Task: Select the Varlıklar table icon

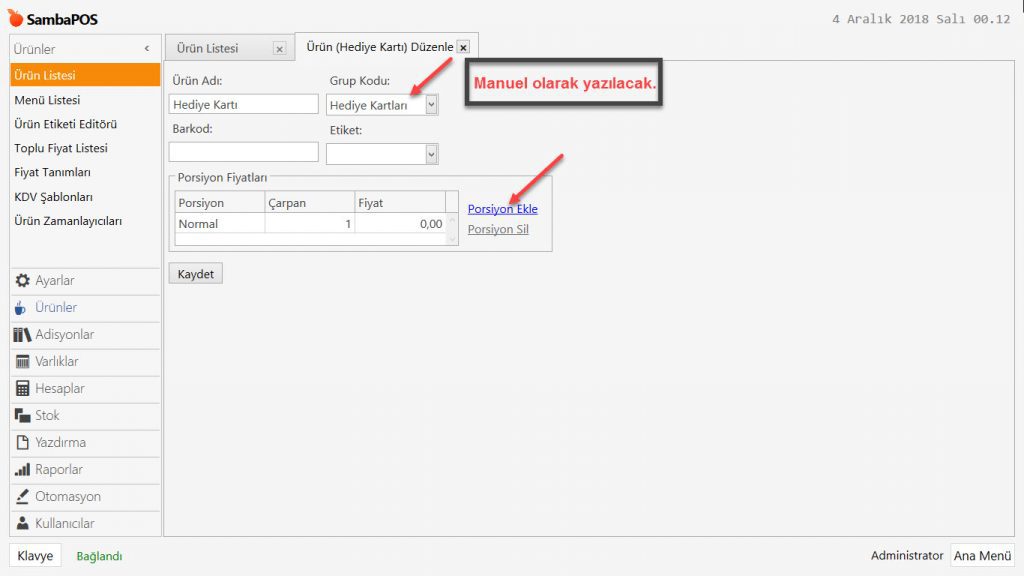Action: coord(22,362)
